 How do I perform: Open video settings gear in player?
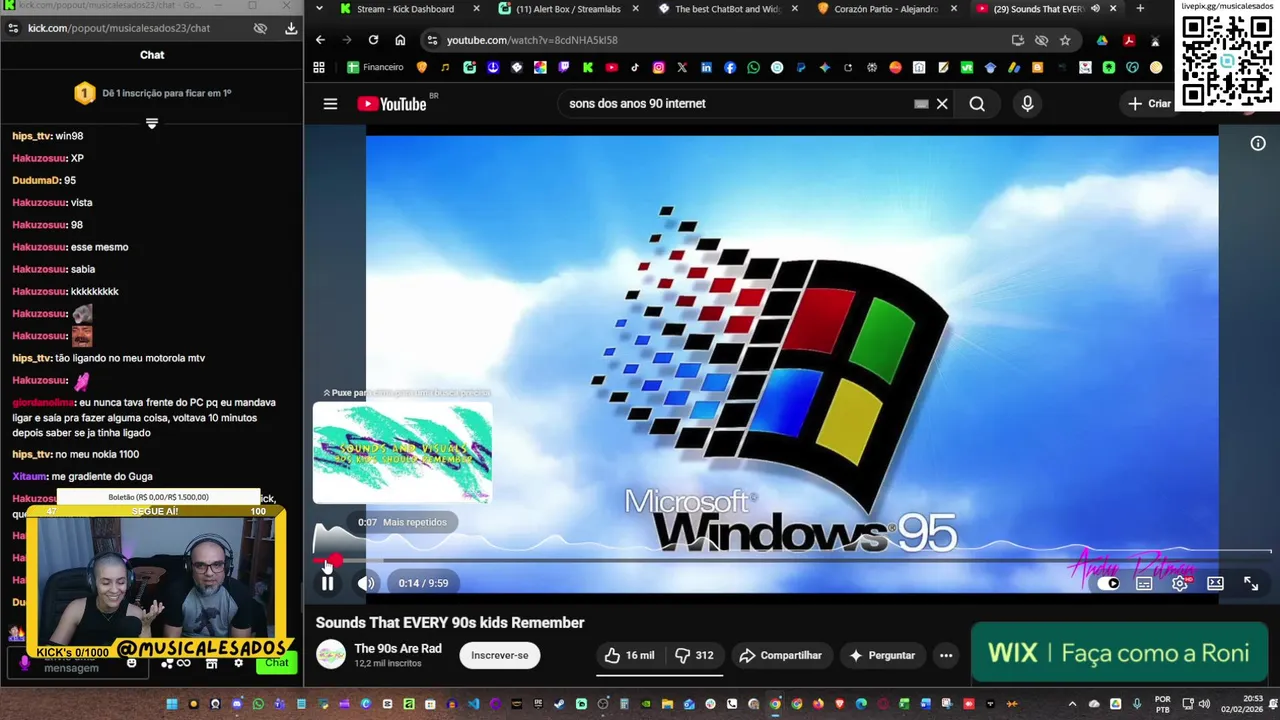coord(1180,583)
